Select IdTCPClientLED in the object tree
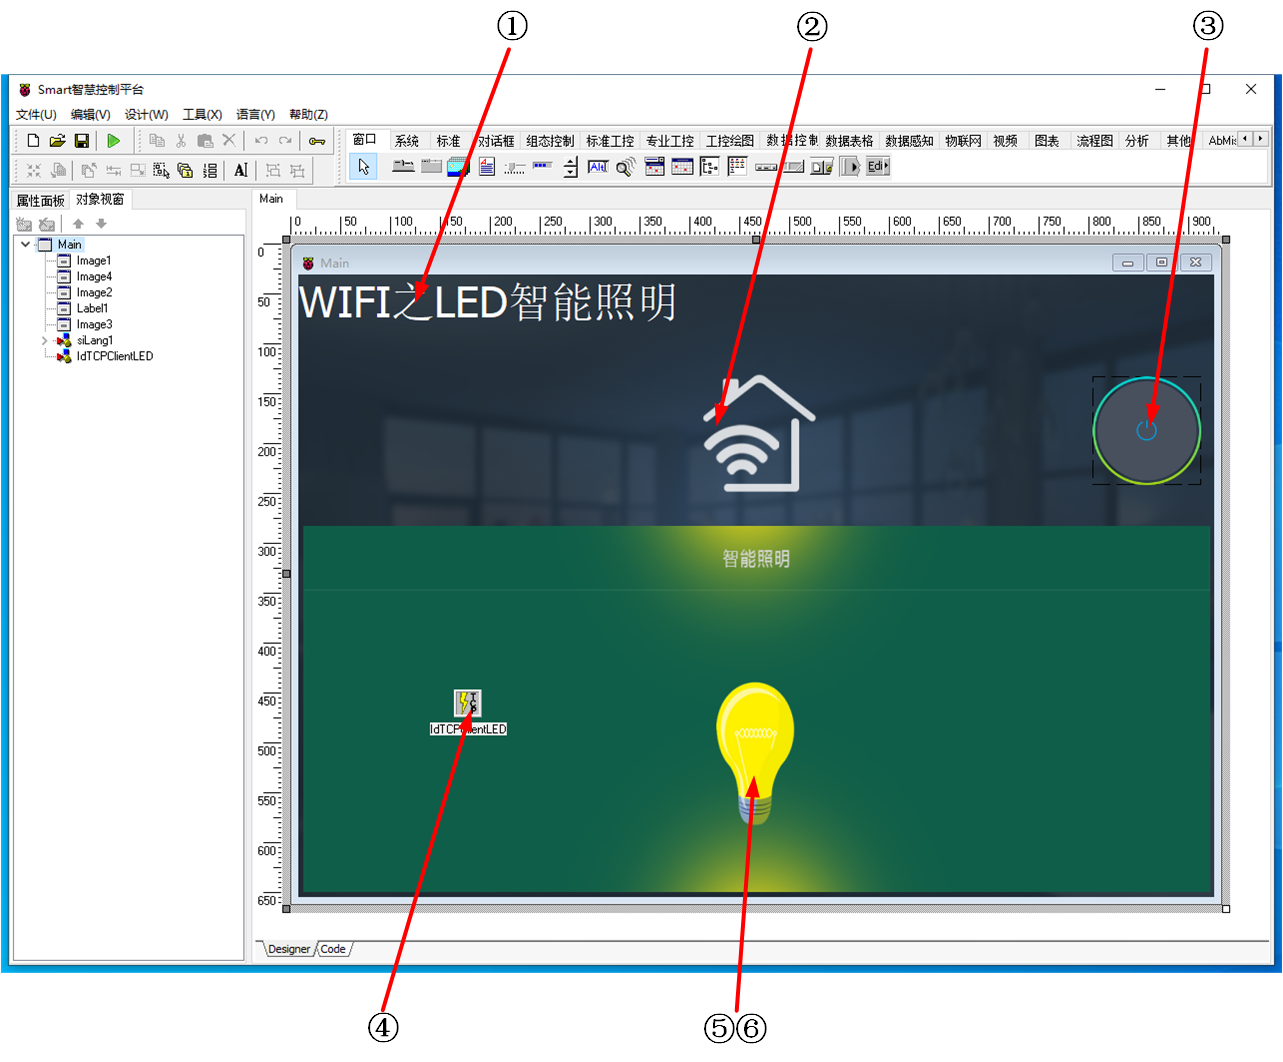The width and height of the screenshot is (1283, 1062). tap(115, 357)
